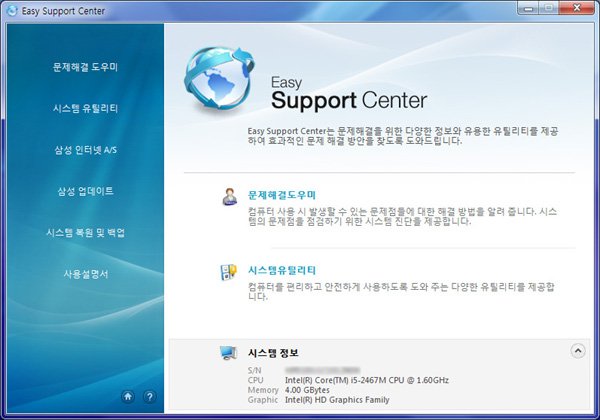
Task: Minimize the Easy Support Center window
Action: click(528, 8)
